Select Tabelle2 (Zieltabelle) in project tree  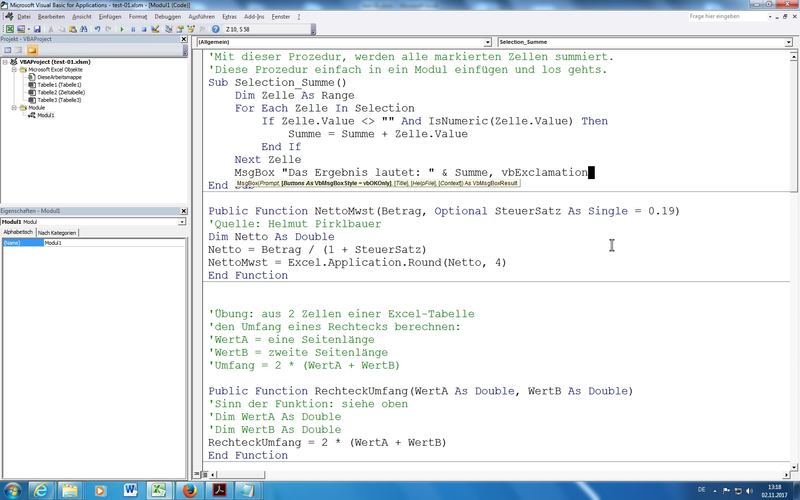pyautogui.click(x=58, y=92)
